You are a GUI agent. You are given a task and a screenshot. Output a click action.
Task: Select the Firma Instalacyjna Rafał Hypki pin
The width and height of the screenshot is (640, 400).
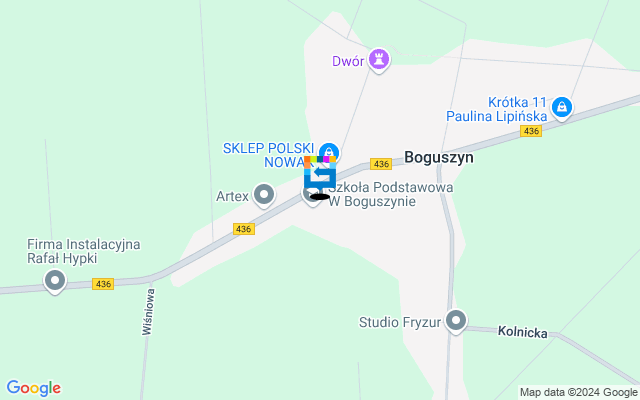click(55, 282)
